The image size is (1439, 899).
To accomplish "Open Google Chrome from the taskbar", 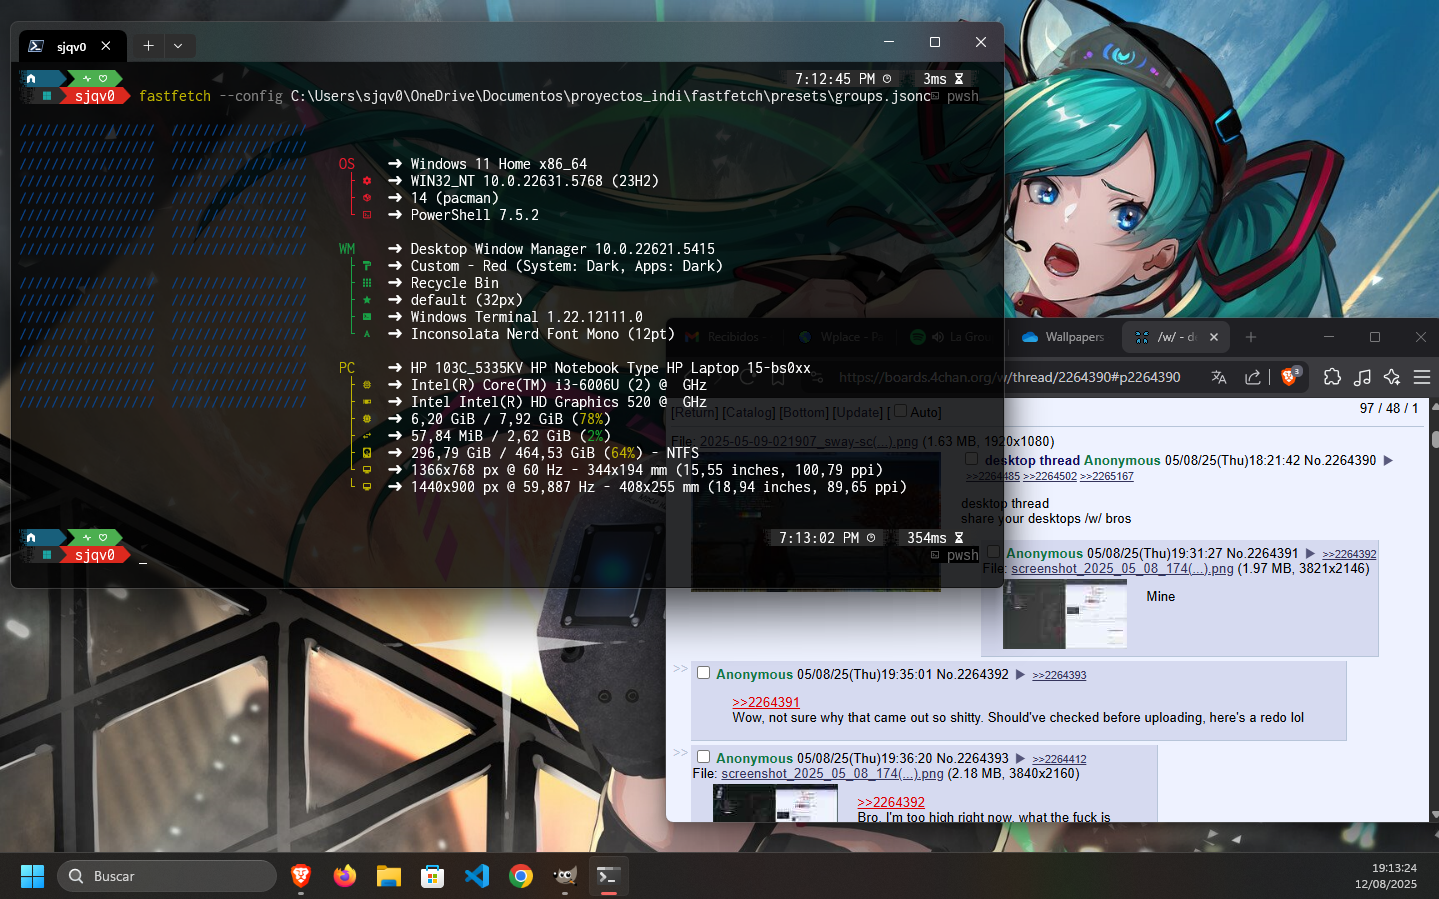I will [x=521, y=876].
